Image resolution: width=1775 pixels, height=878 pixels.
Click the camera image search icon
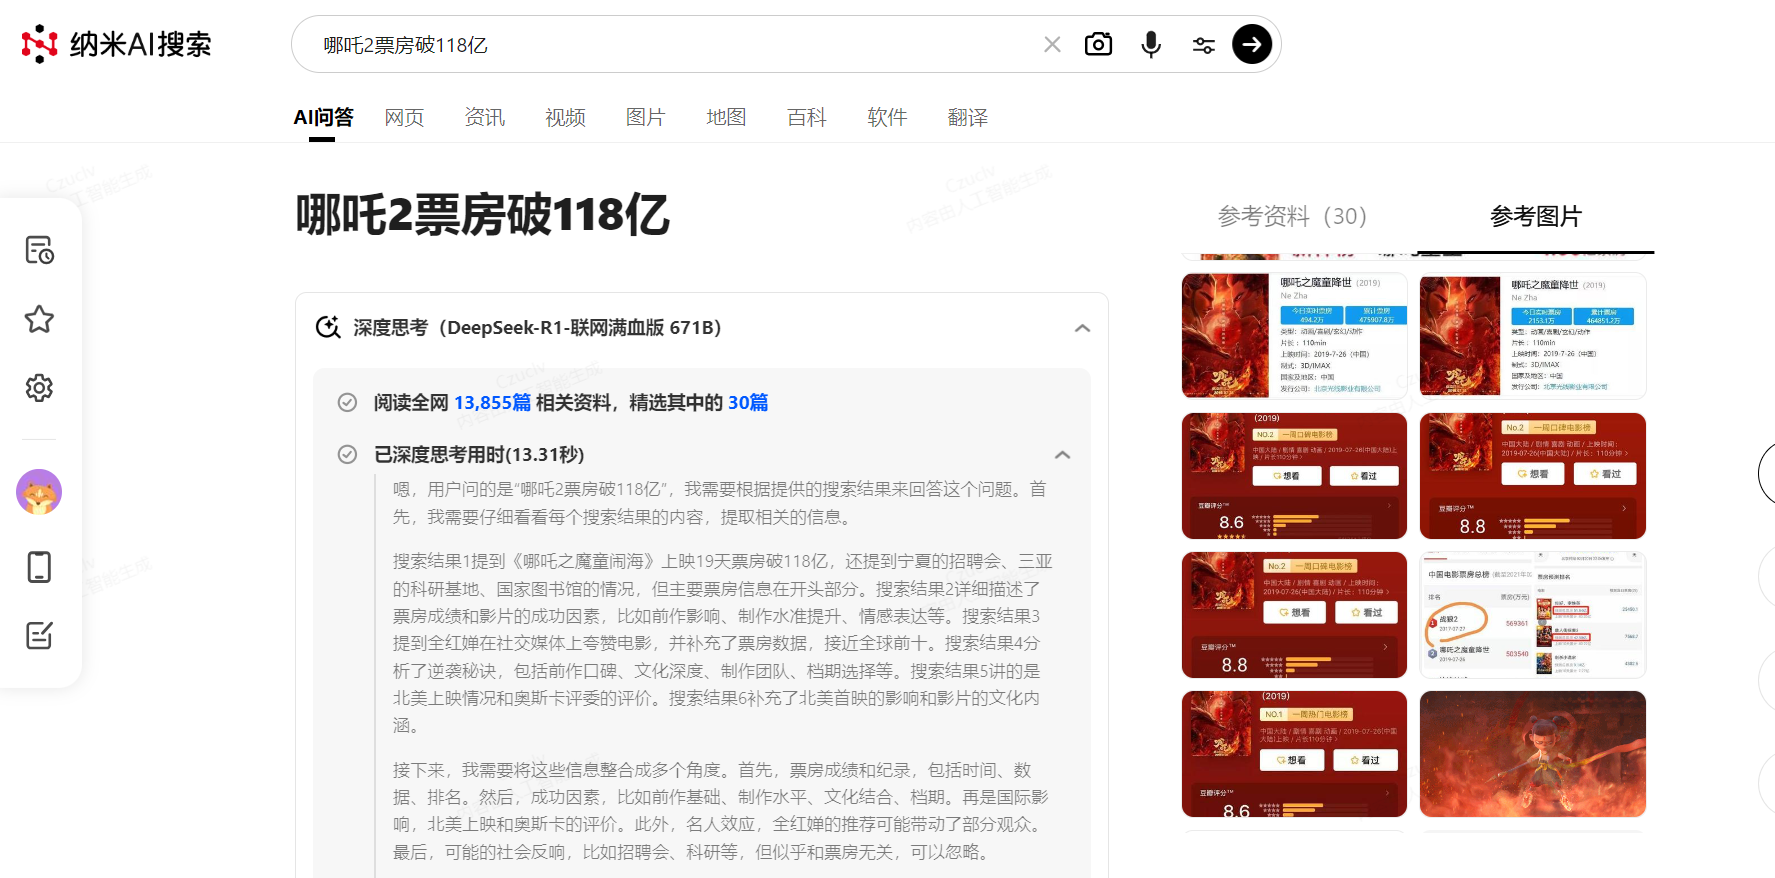click(x=1098, y=44)
